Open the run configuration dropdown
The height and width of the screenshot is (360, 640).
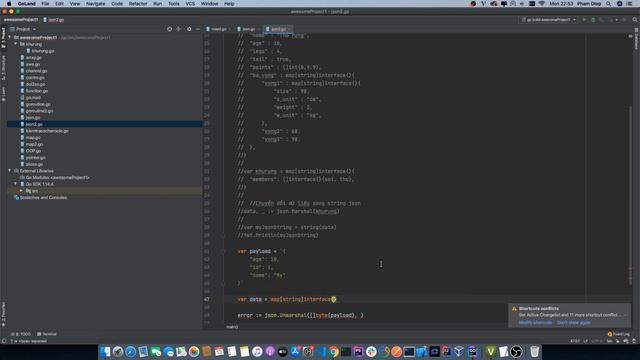click(x=548, y=20)
